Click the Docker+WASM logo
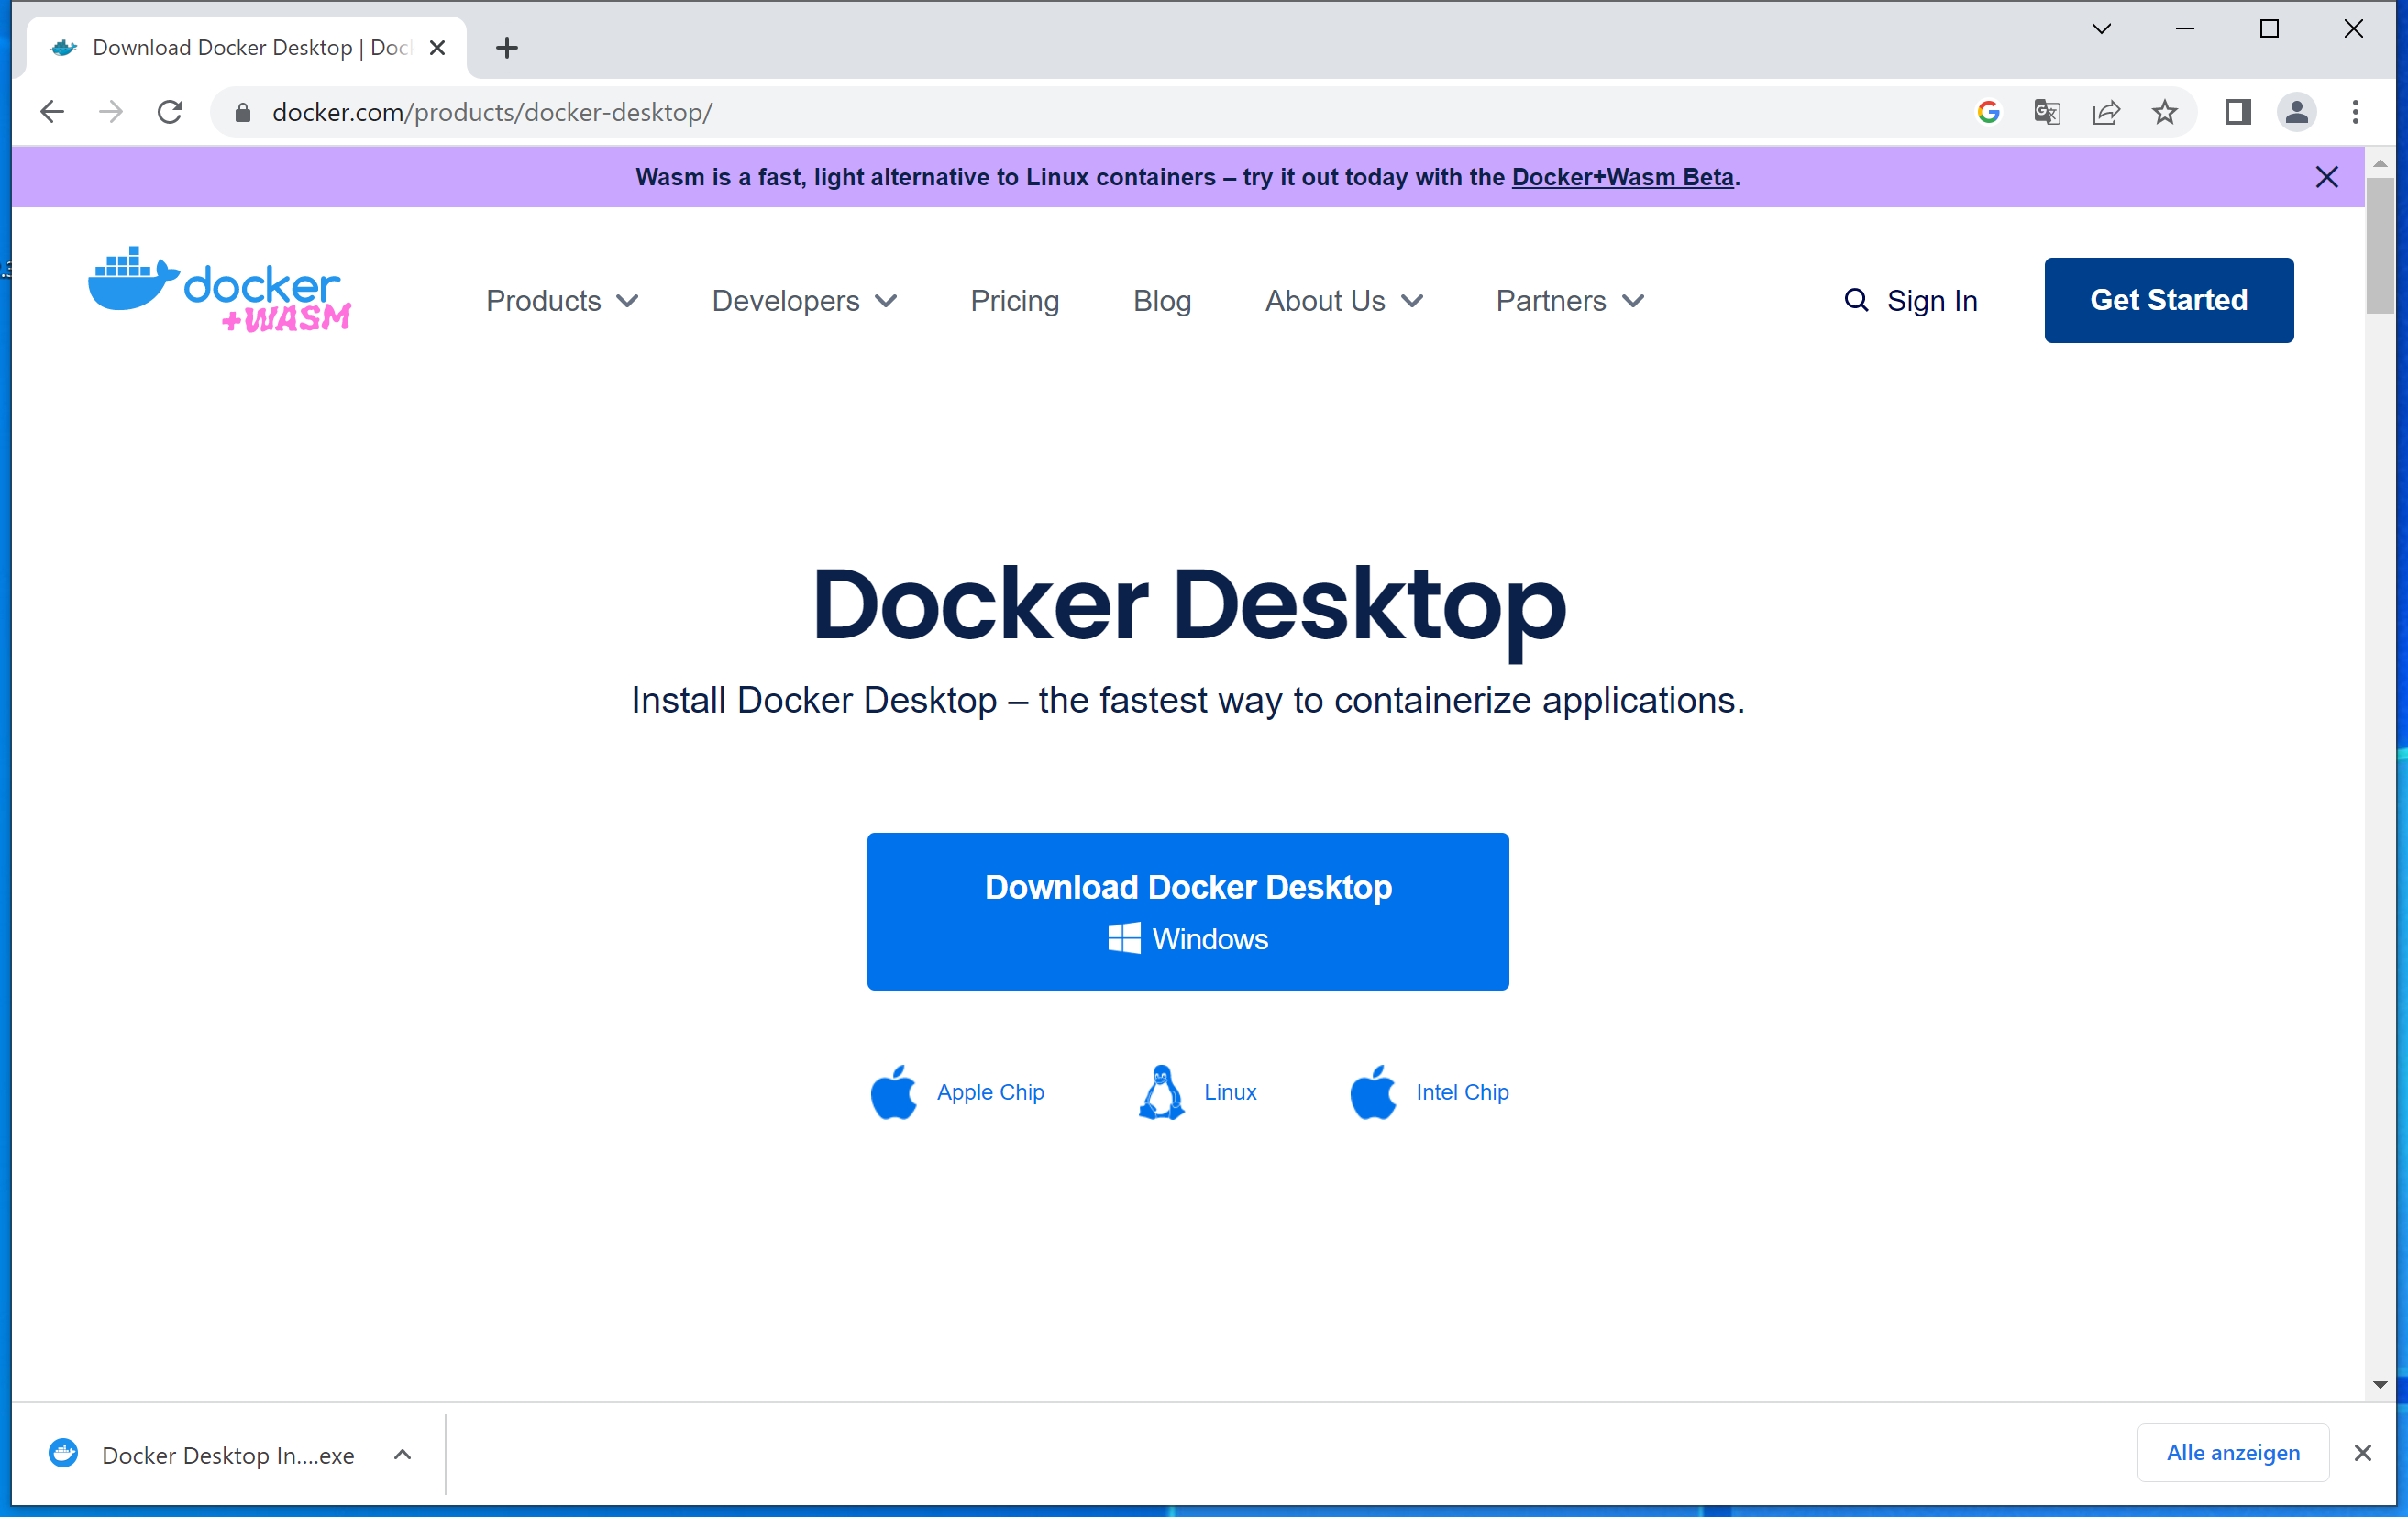Screen dimensions: 2408x1517 pyautogui.click(x=219, y=290)
